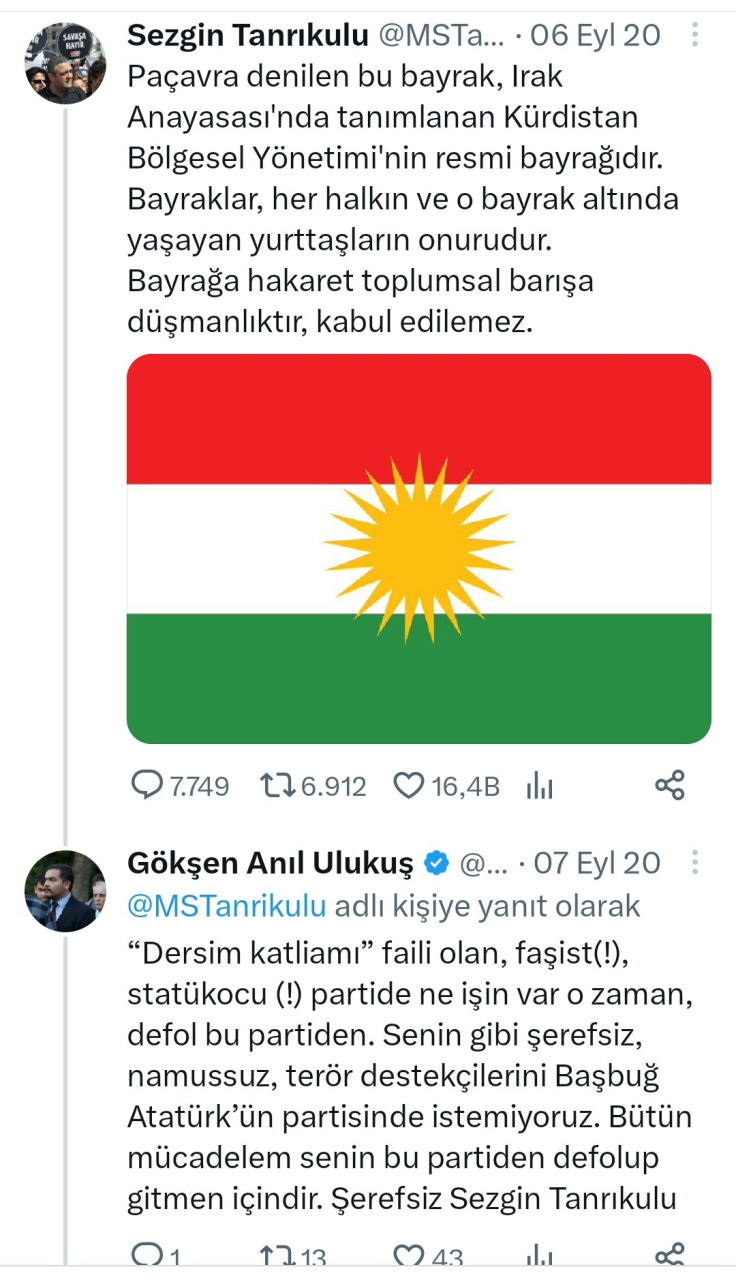736x1280 pixels.
Task: Like the tweet with 16,4B likes
Action: pos(408,786)
